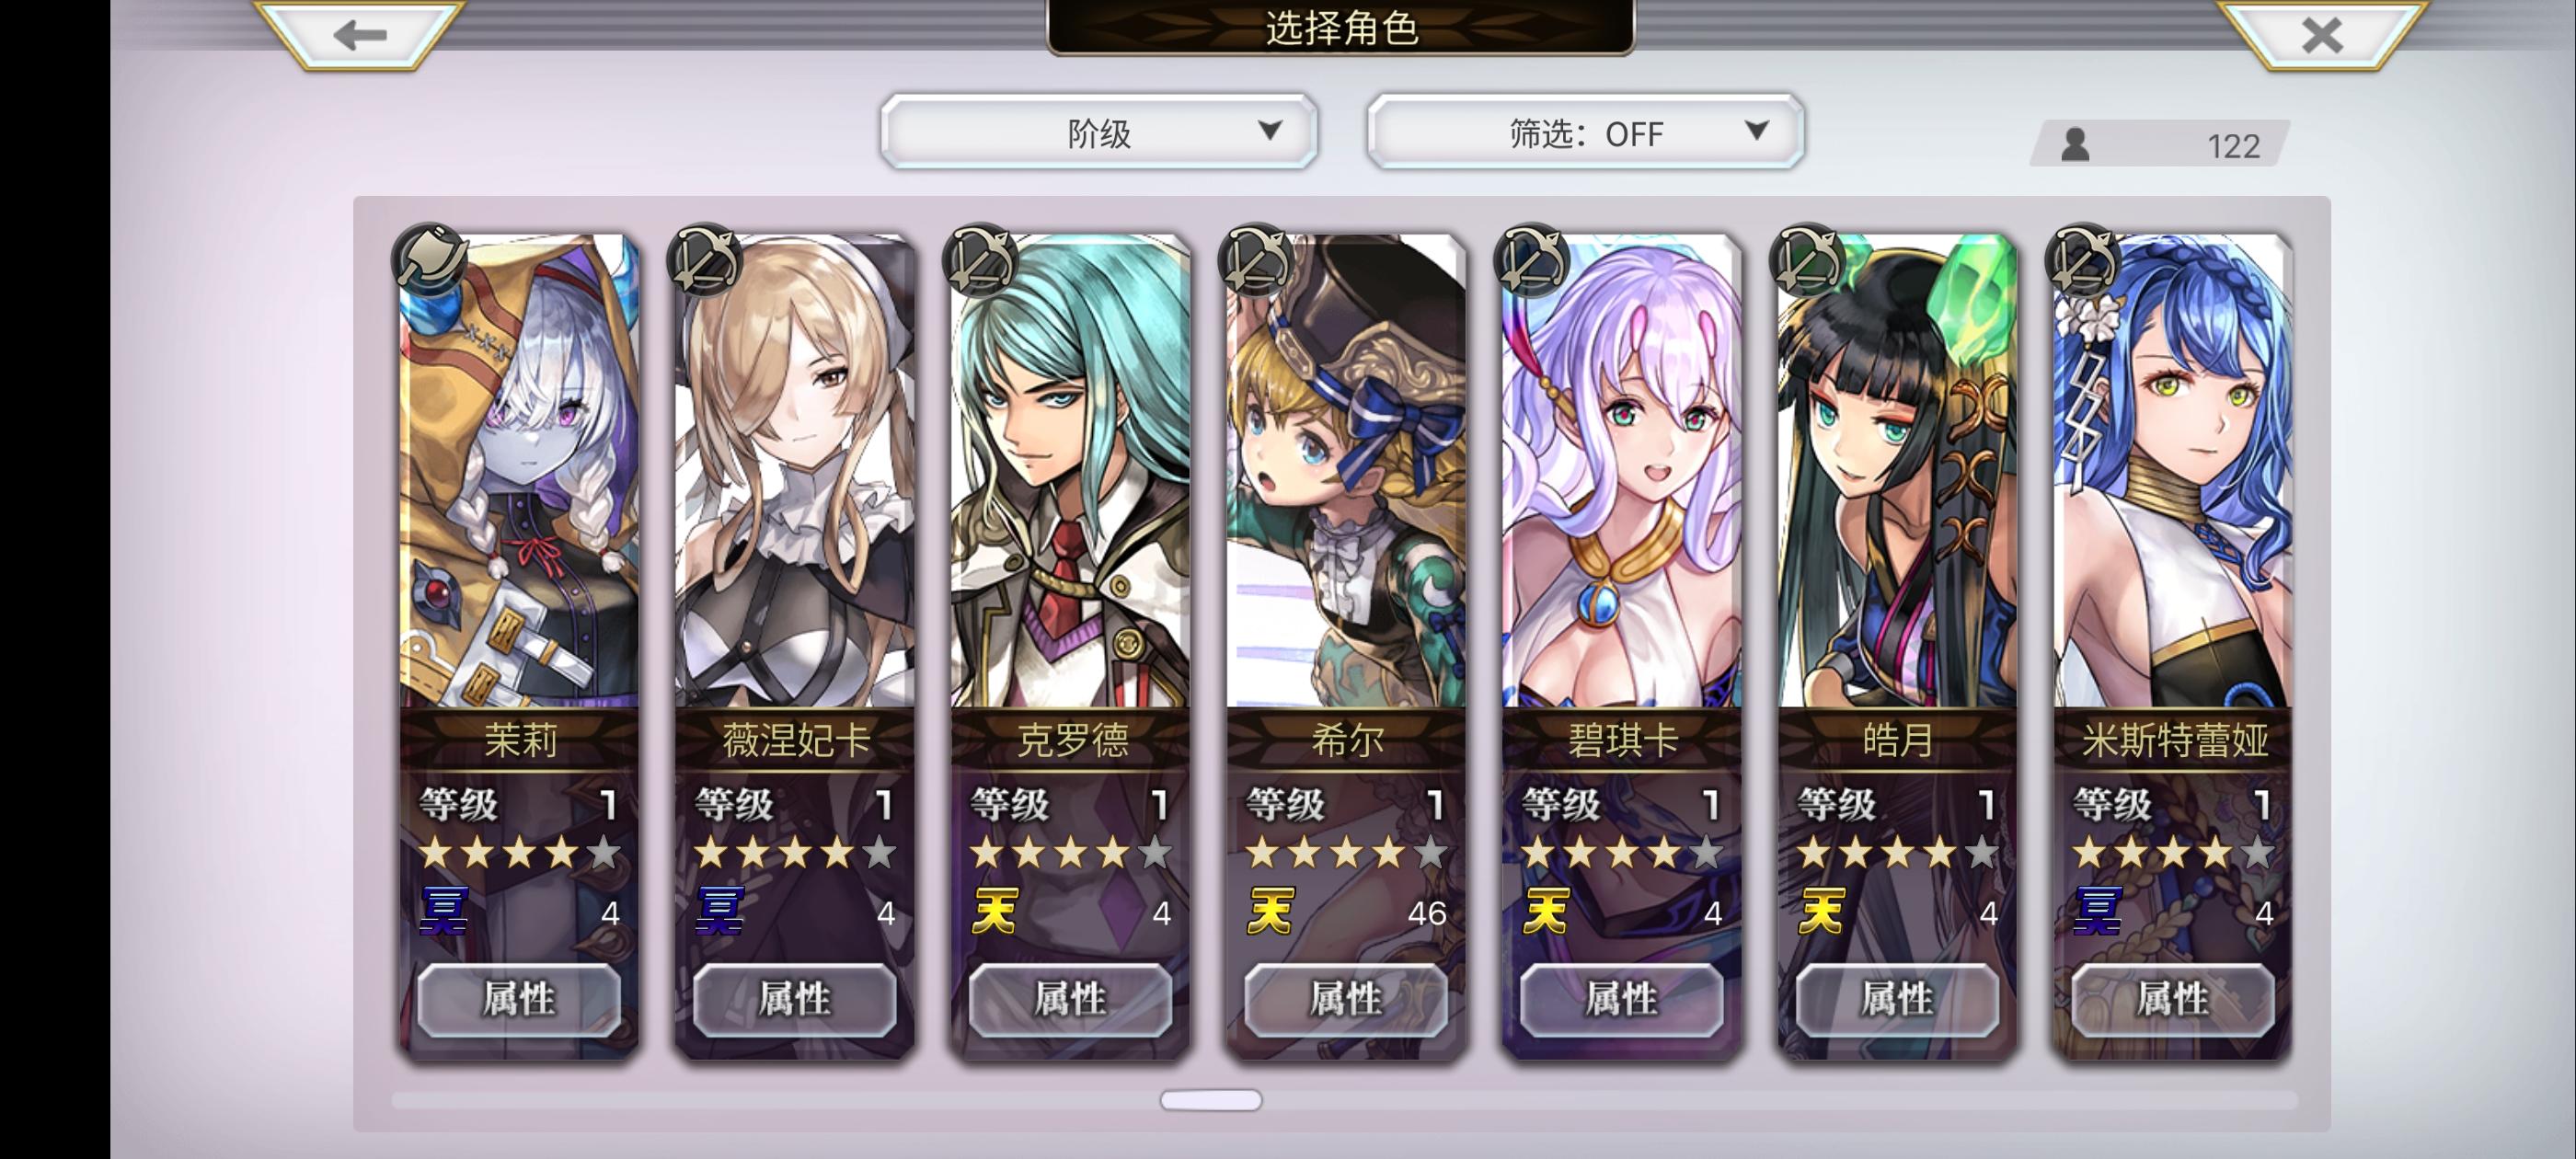Select the 克罗德 character portrait
This screenshot has height=1159, width=2576.
pyautogui.click(x=1070, y=471)
